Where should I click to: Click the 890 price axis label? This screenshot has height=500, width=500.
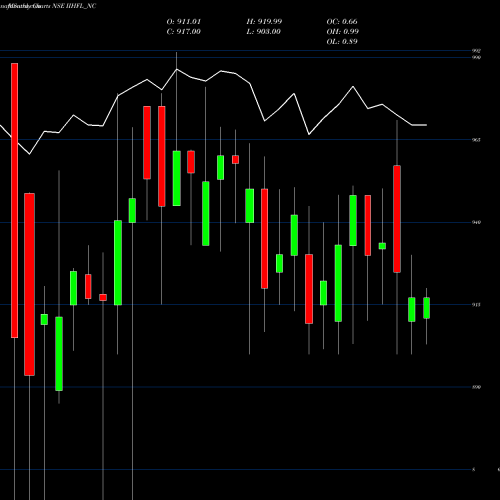(x=476, y=387)
